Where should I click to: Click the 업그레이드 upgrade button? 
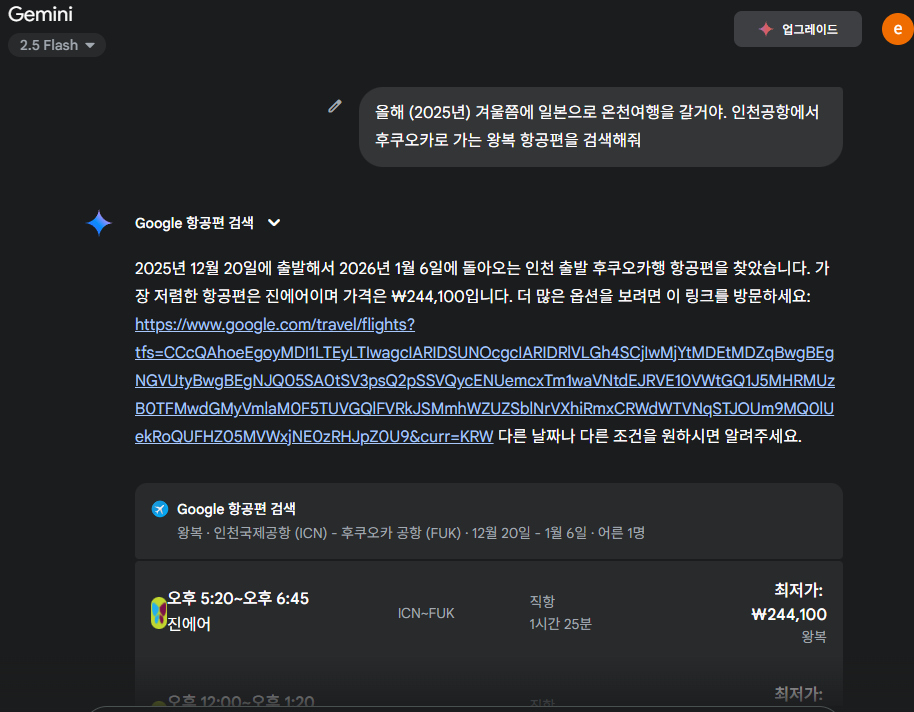click(797, 29)
